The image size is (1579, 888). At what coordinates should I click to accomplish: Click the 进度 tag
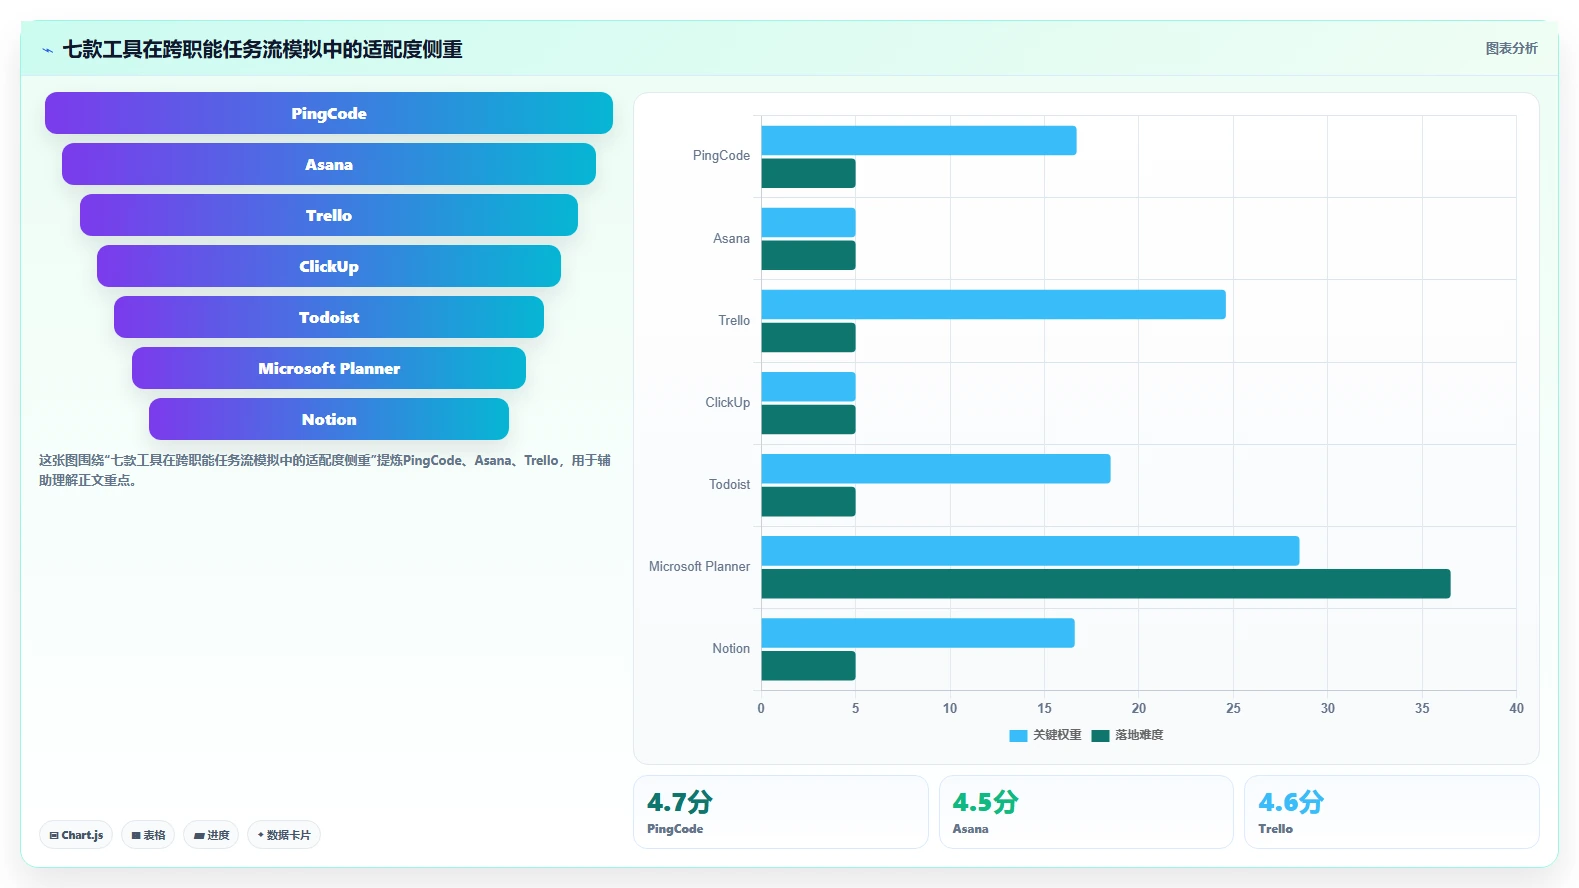pos(211,835)
